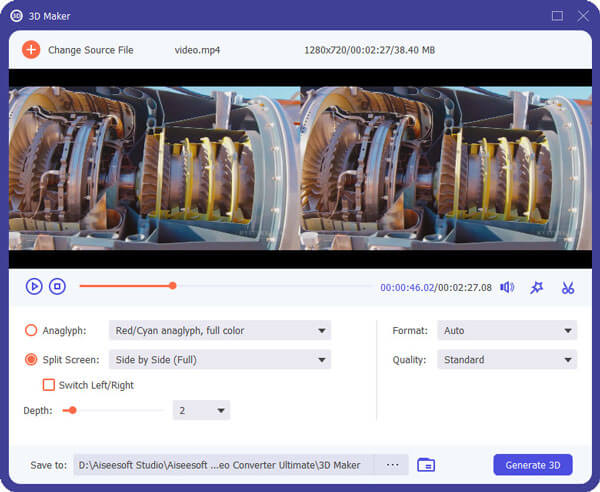Open the output folder icon
The width and height of the screenshot is (600, 492).
pyautogui.click(x=426, y=465)
